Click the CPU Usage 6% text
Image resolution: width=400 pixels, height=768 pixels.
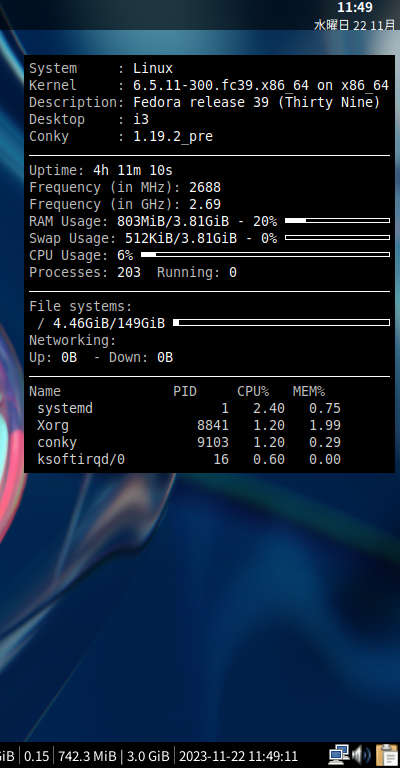[x=81, y=255]
